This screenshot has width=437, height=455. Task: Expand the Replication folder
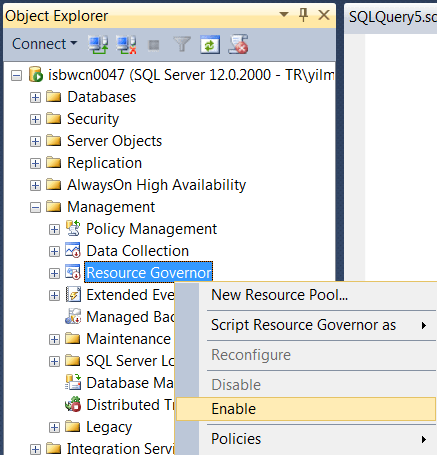click(35, 163)
